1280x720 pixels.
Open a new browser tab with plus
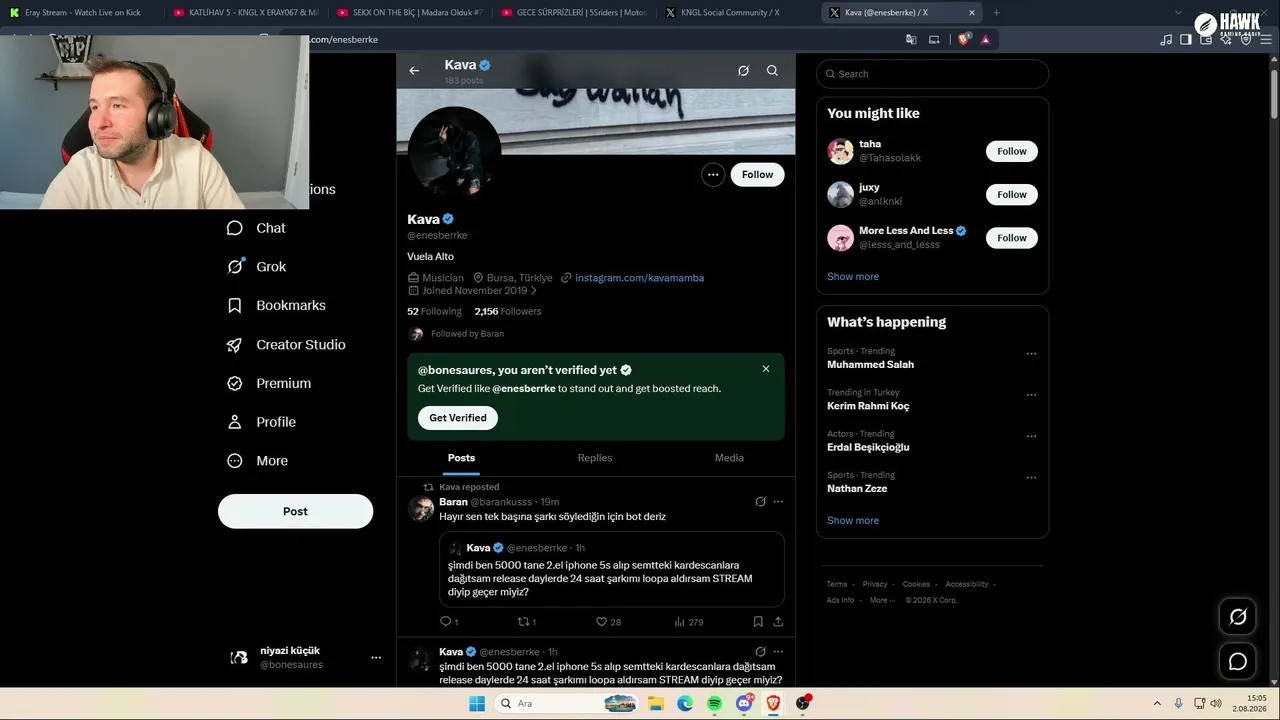click(996, 13)
